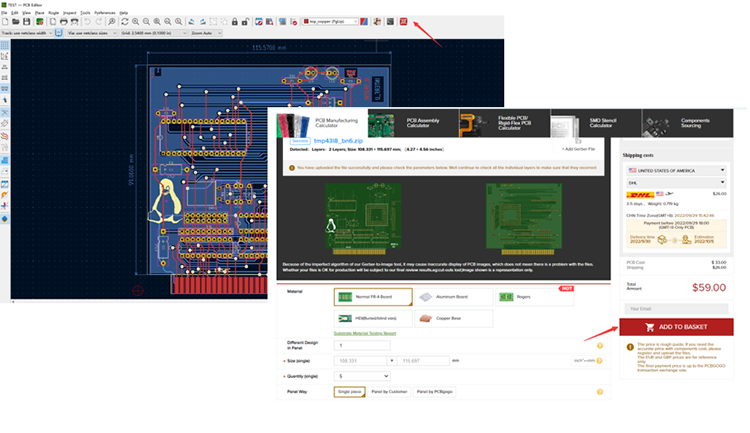
Task: Open the Grid 2.5400 mm dropdown
Action: (x=154, y=33)
